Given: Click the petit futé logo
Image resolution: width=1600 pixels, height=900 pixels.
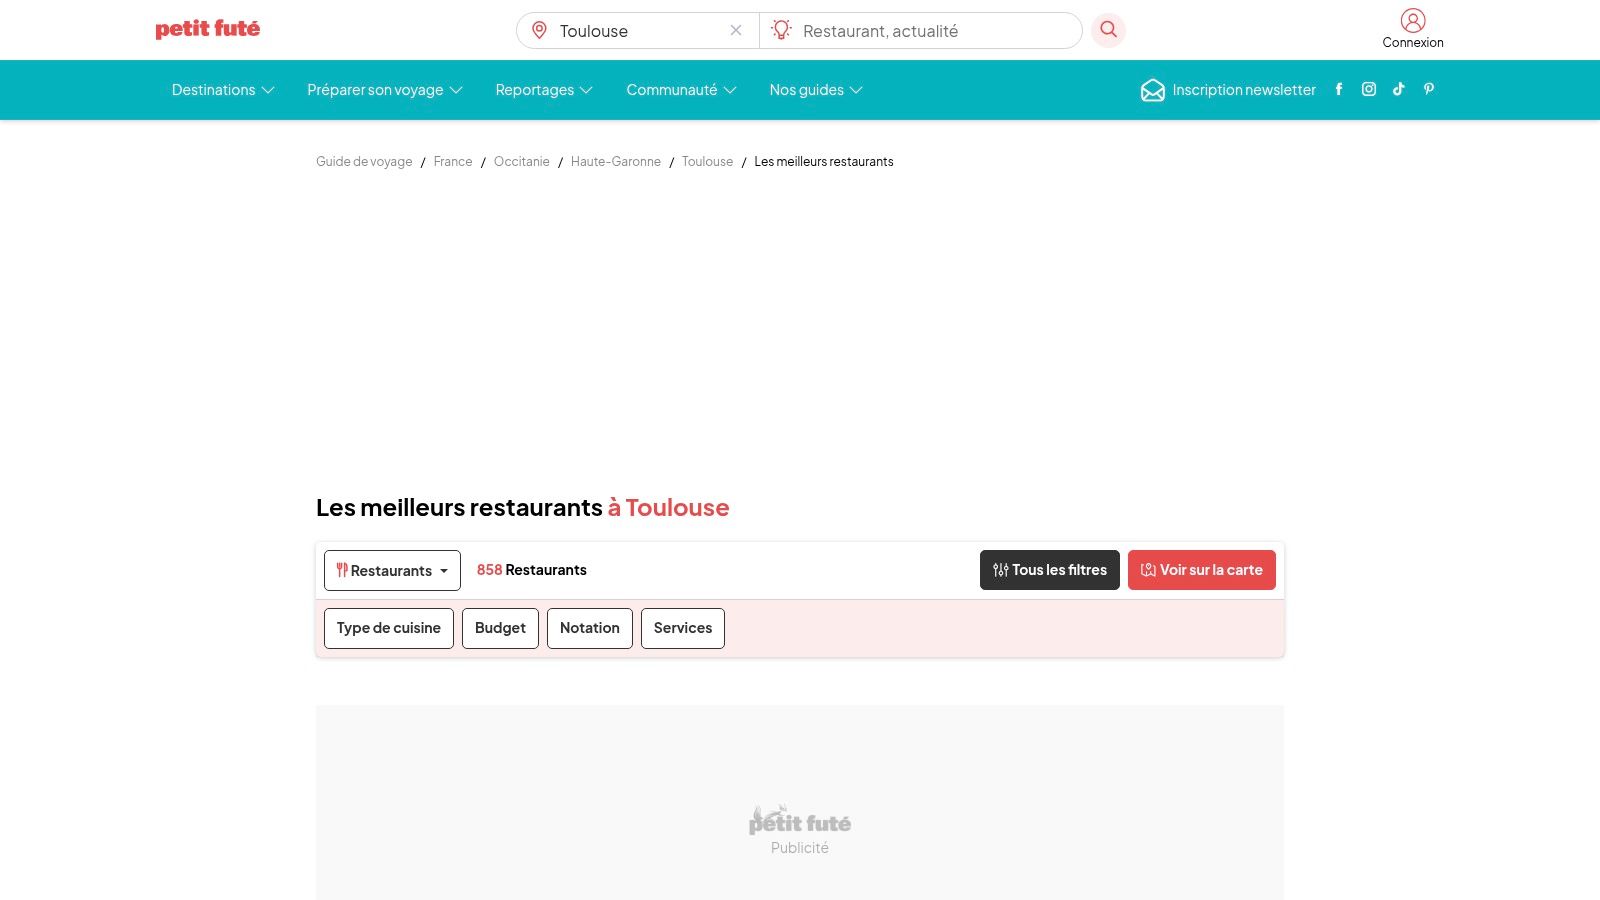Looking at the screenshot, I should point(208,29).
